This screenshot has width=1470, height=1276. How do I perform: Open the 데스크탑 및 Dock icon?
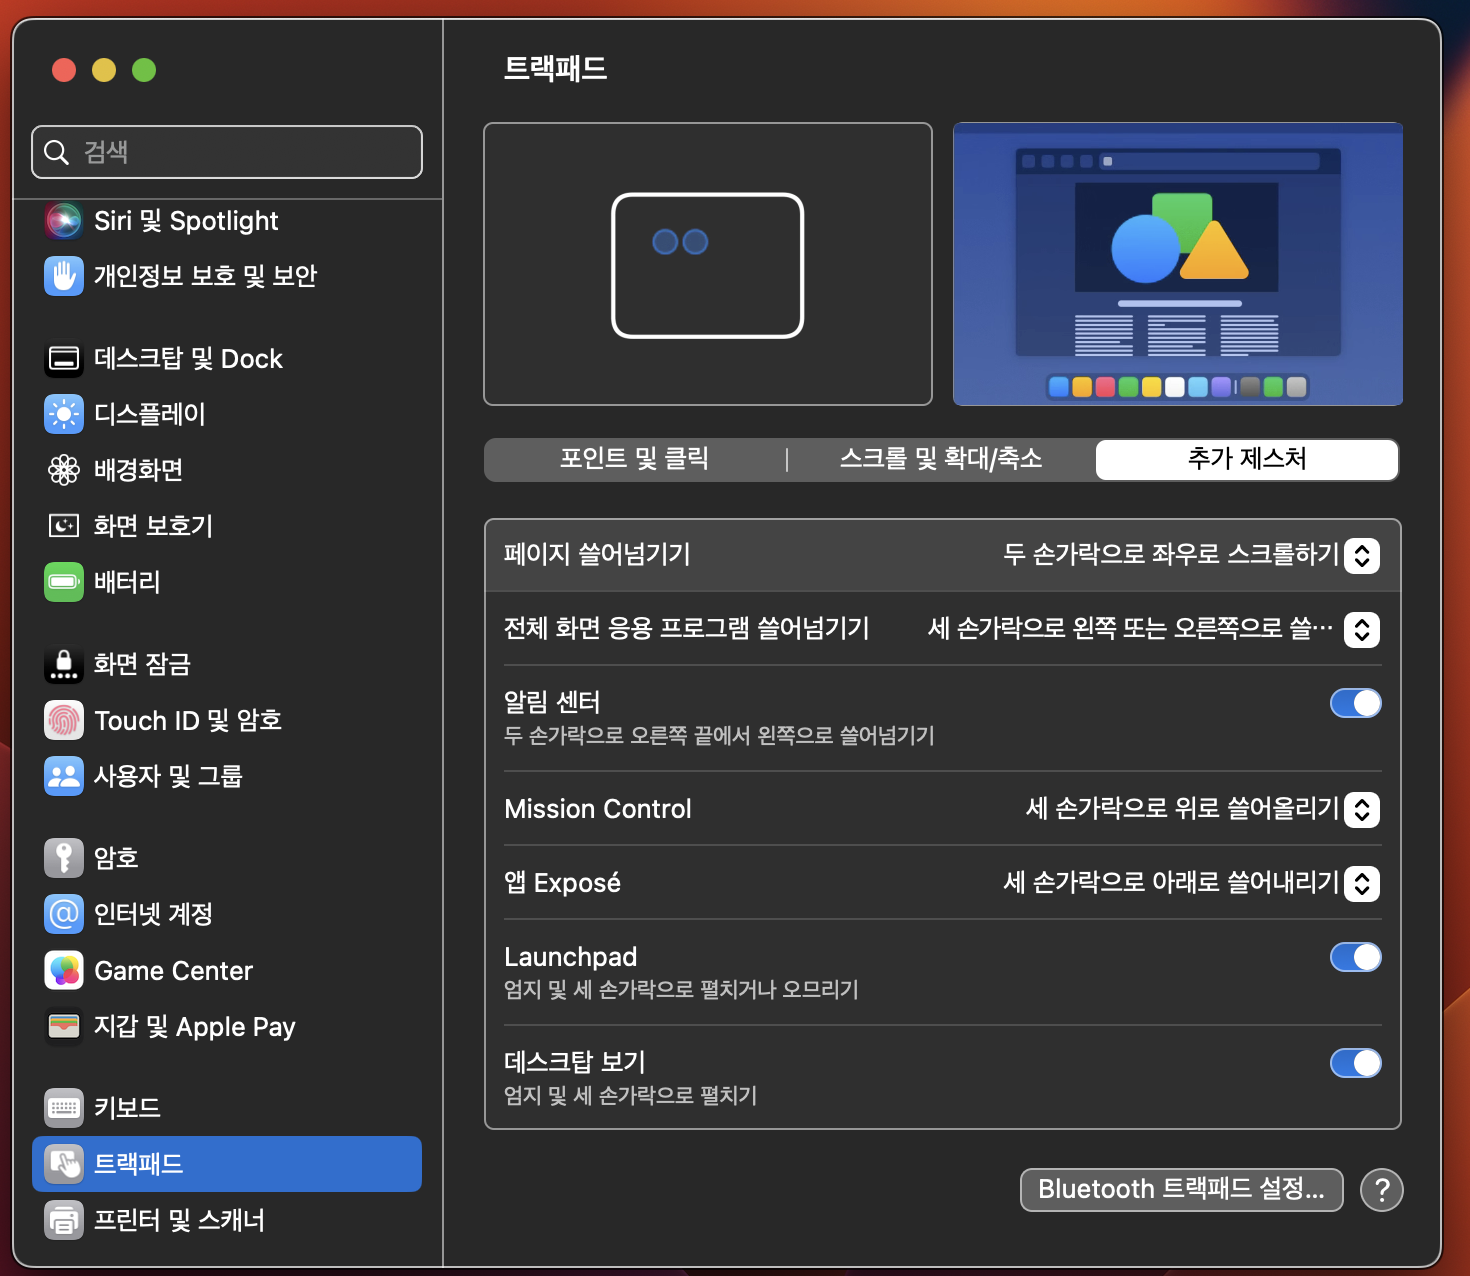tap(64, 358)
